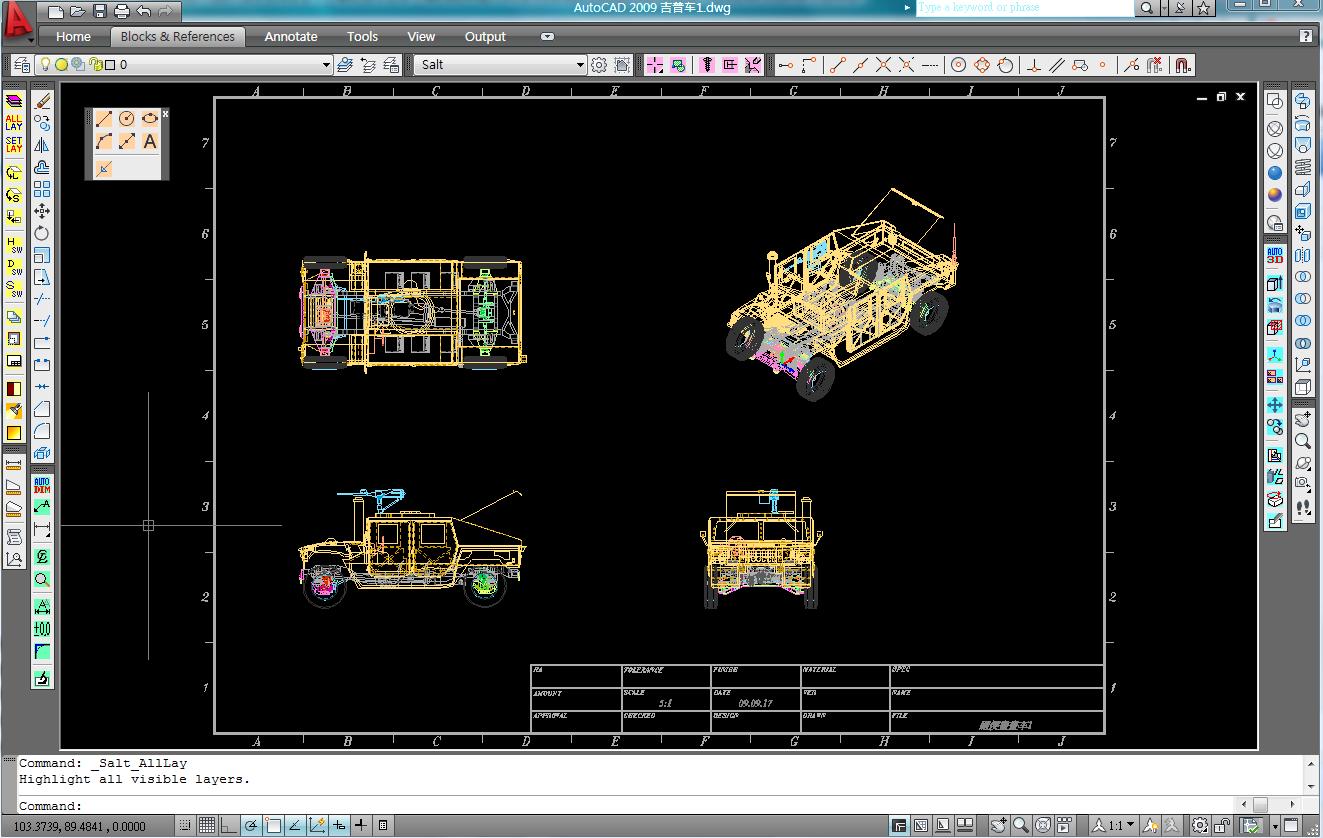Click the coordinates readout in status bar

tap(80, 827)
